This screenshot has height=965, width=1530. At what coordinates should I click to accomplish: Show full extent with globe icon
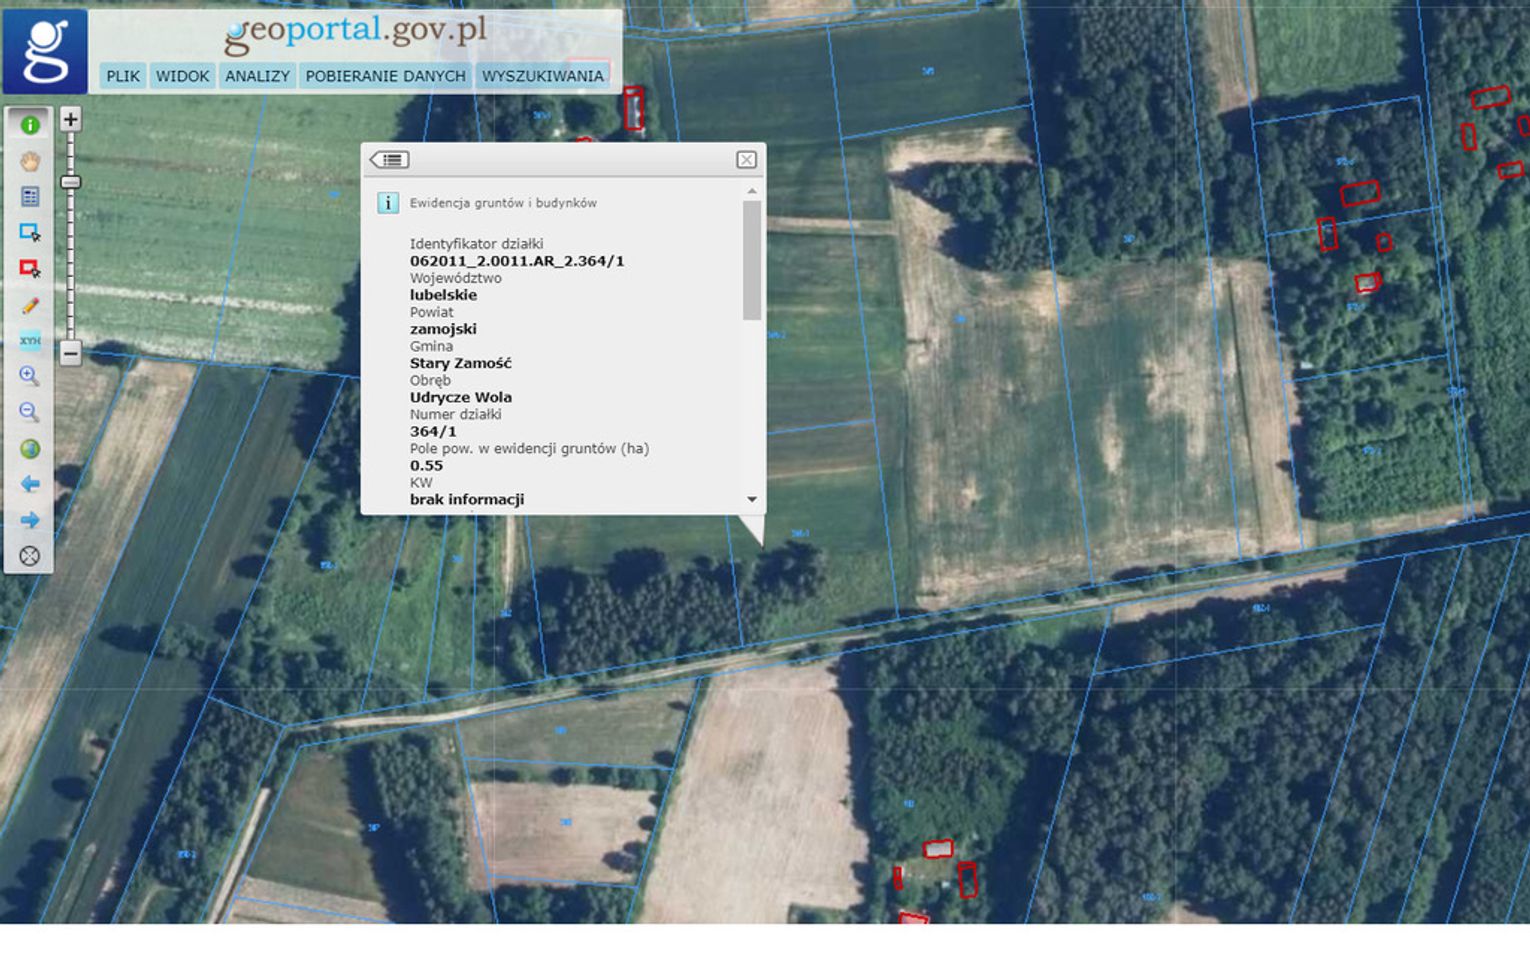coord(30,449)
